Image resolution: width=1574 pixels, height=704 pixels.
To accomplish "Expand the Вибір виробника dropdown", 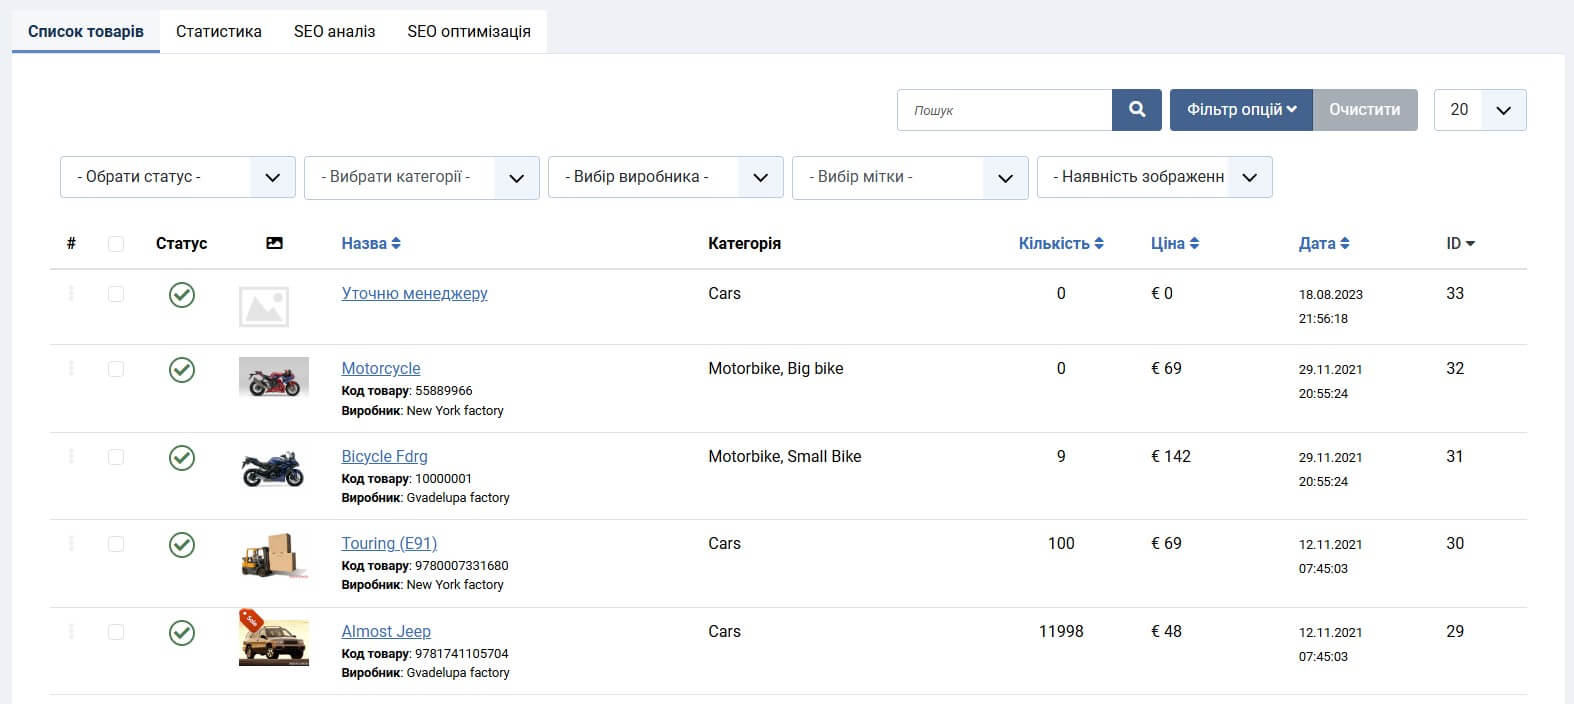I will pos(665,177).
